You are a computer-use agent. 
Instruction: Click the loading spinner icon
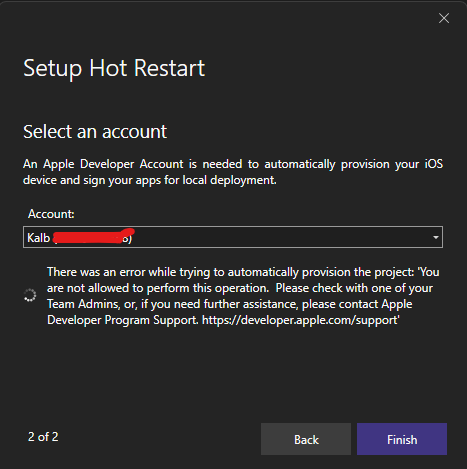click(x=30, y=295)
